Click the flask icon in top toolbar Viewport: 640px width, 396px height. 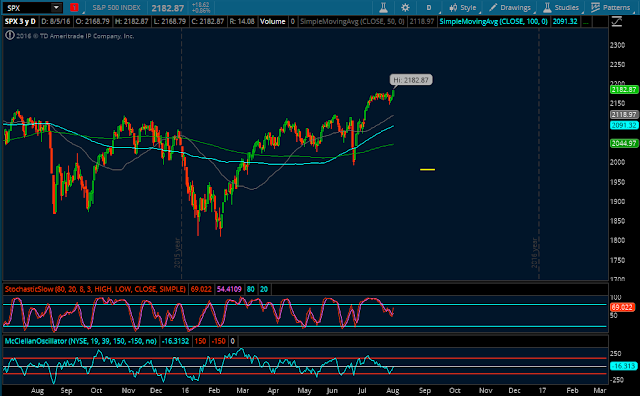tap(383, 7)
